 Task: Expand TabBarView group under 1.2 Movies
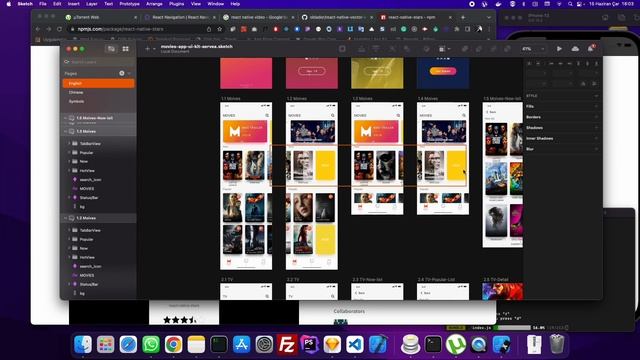[x=69, y=230]
